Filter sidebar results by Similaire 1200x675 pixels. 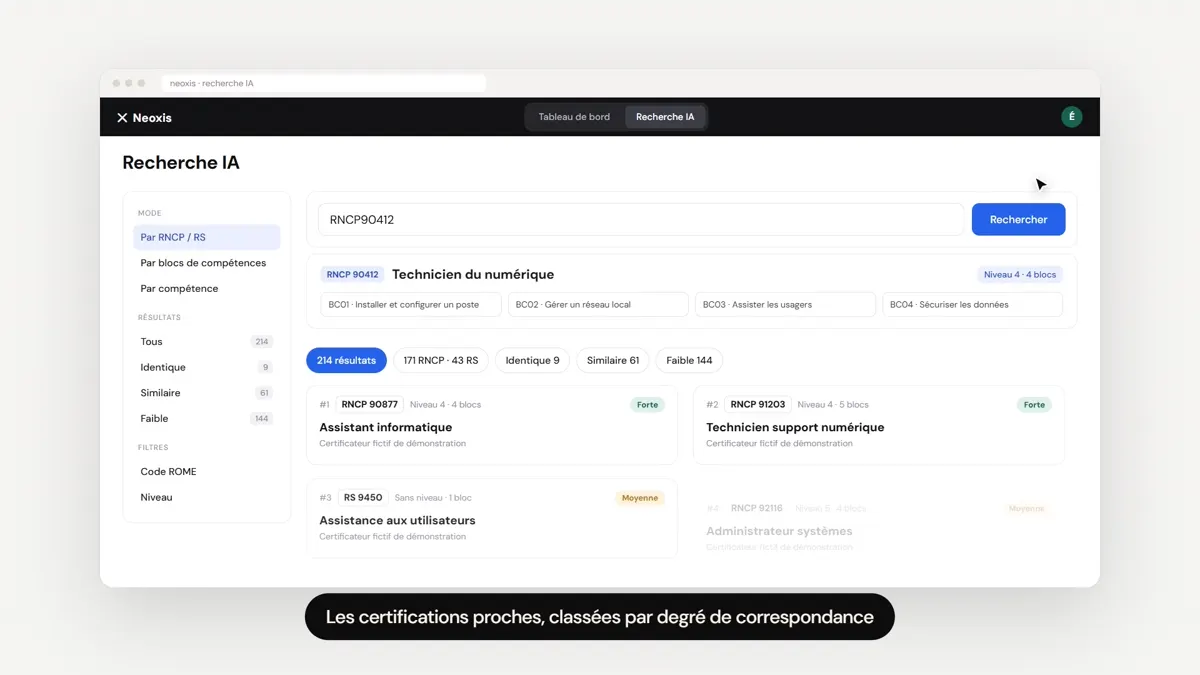coord(207,393)
